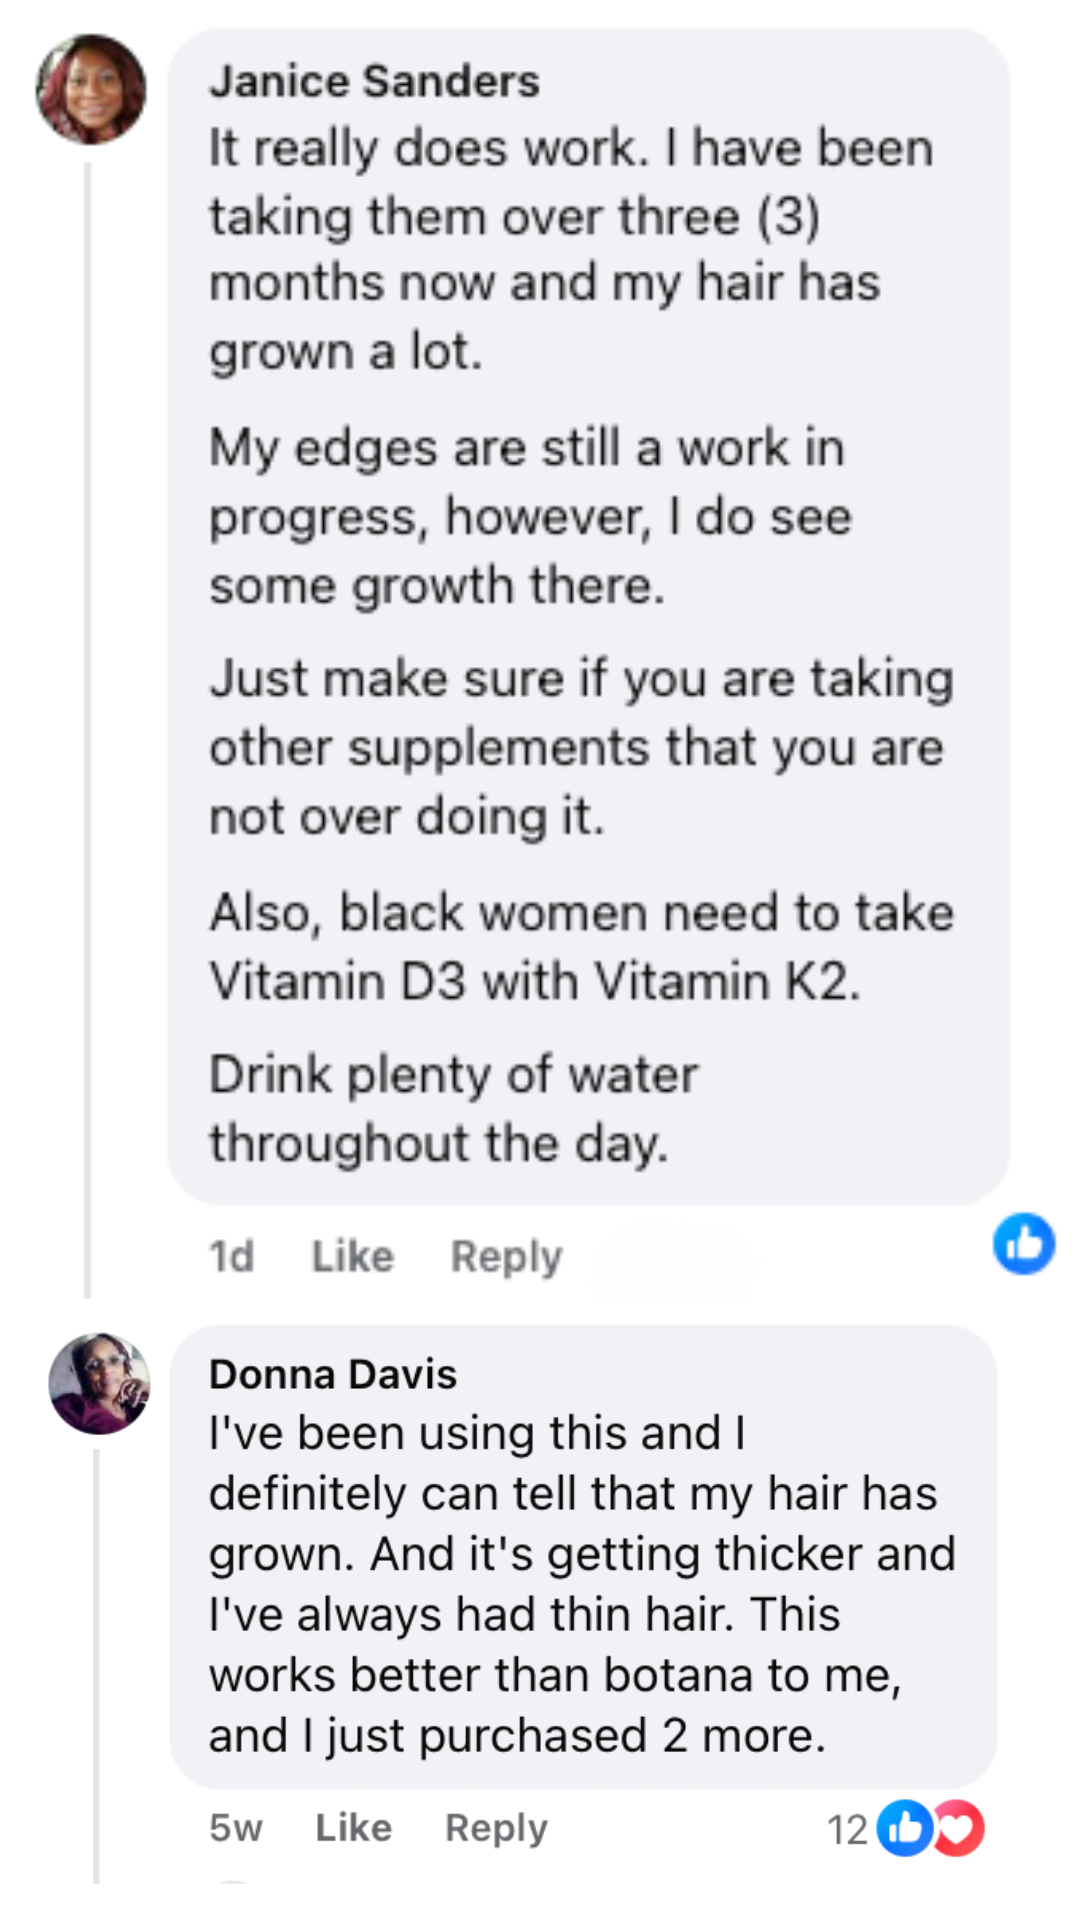The height and width of the screenshot is (1920, 1080).
Task: Click the 5w timestamp on Donna's comment
Action: tap(235, 1828)
